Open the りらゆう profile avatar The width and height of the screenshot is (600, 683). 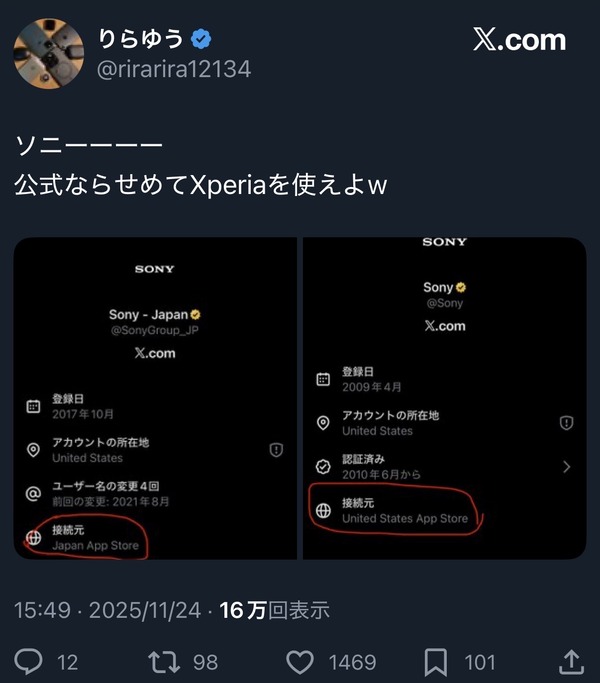pyautogui.click(x=48, y=54)
